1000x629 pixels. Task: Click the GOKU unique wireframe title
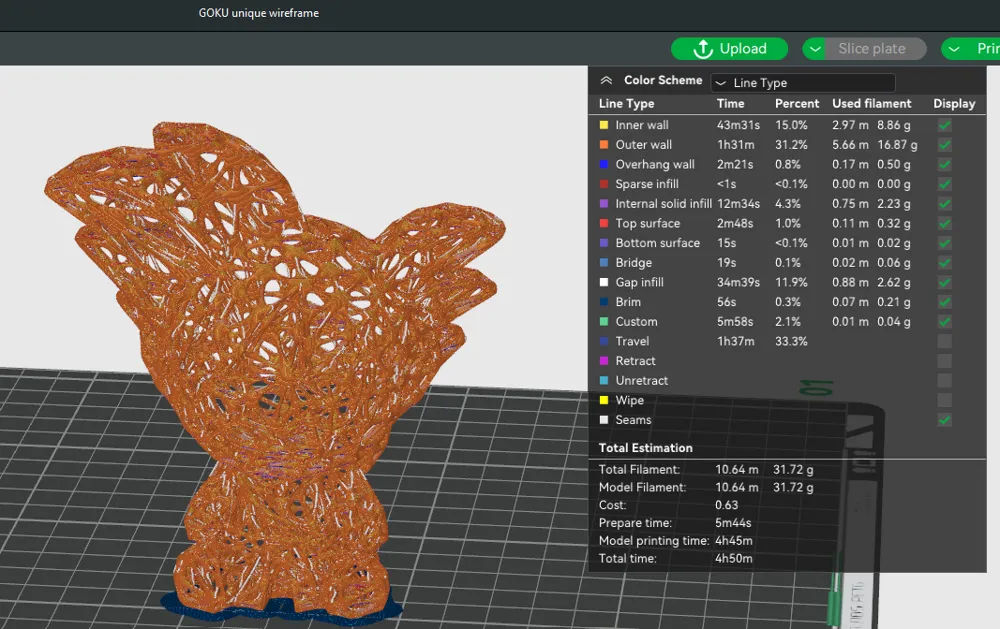click(x=258, y=13)
